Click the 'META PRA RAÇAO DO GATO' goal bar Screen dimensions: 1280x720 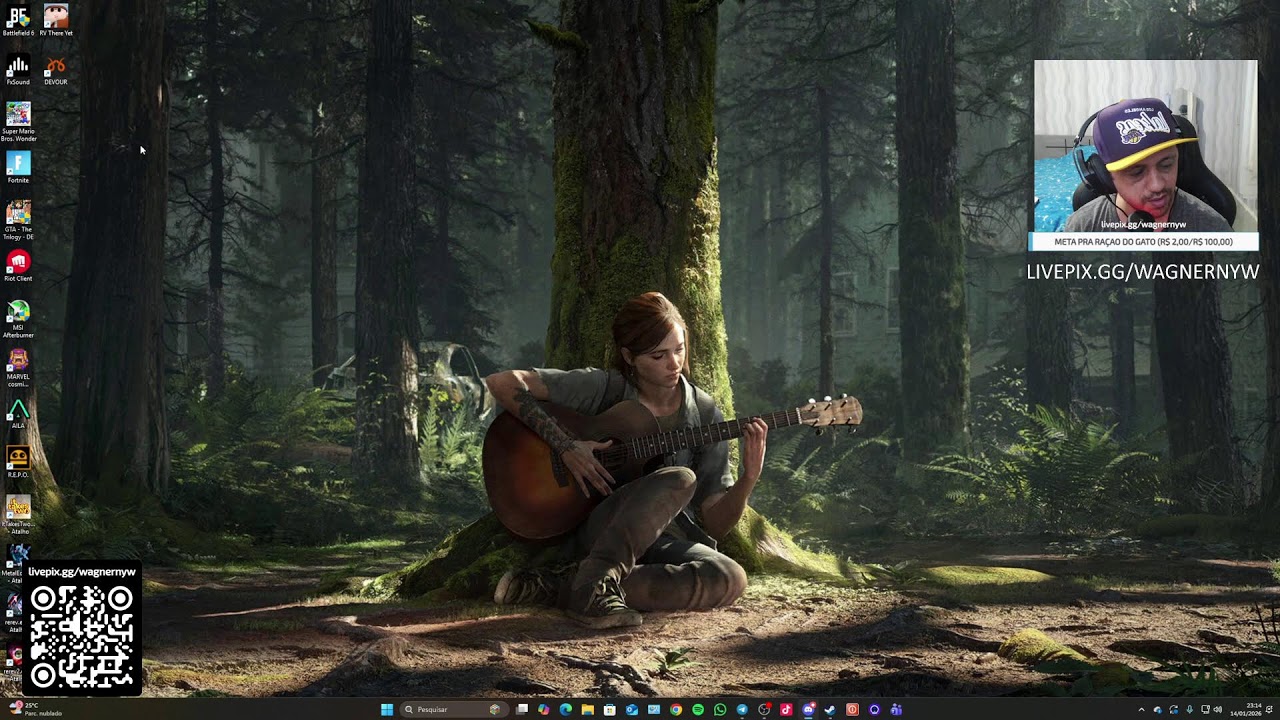(1143, 242)
